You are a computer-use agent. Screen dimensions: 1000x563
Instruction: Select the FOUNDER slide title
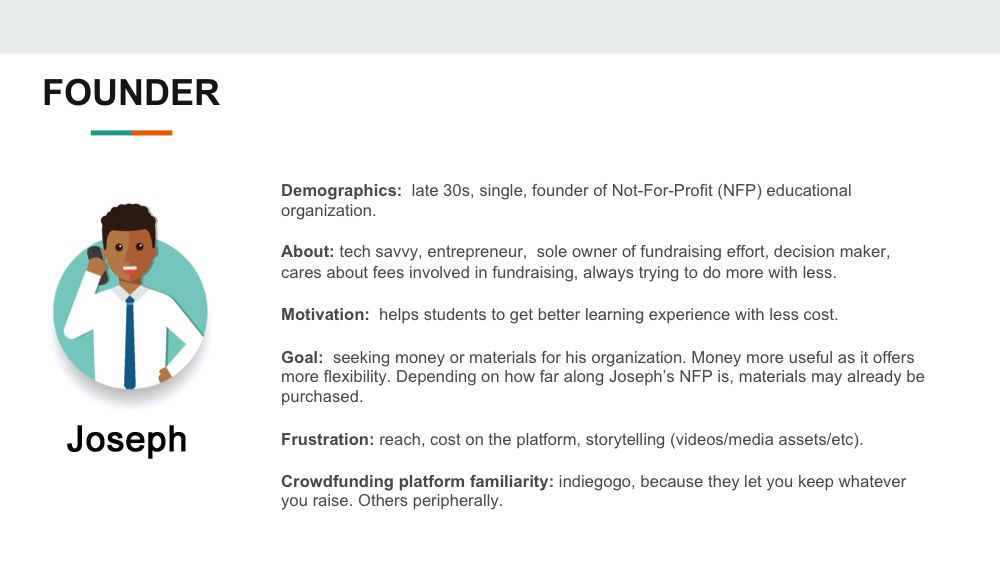coord(131,93)
